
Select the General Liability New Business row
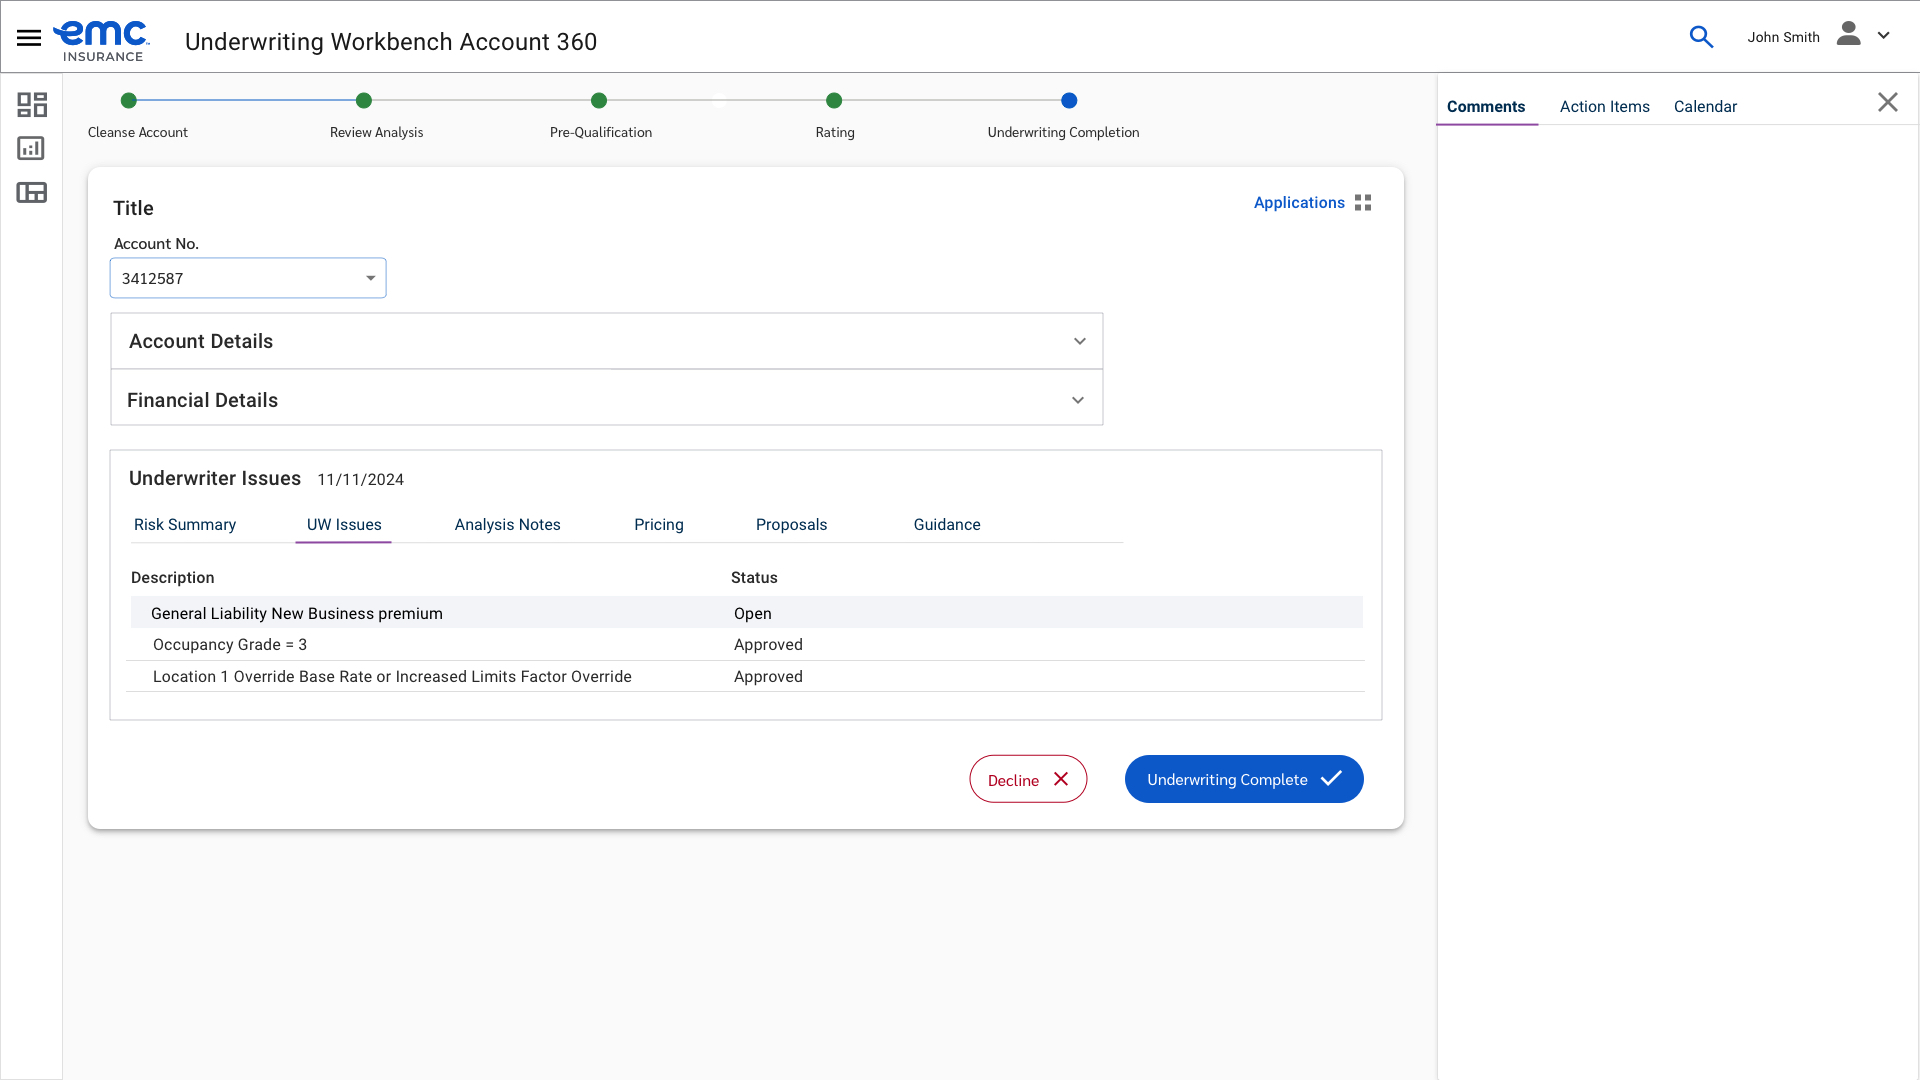pyautogui.click(x=296, y=614)
